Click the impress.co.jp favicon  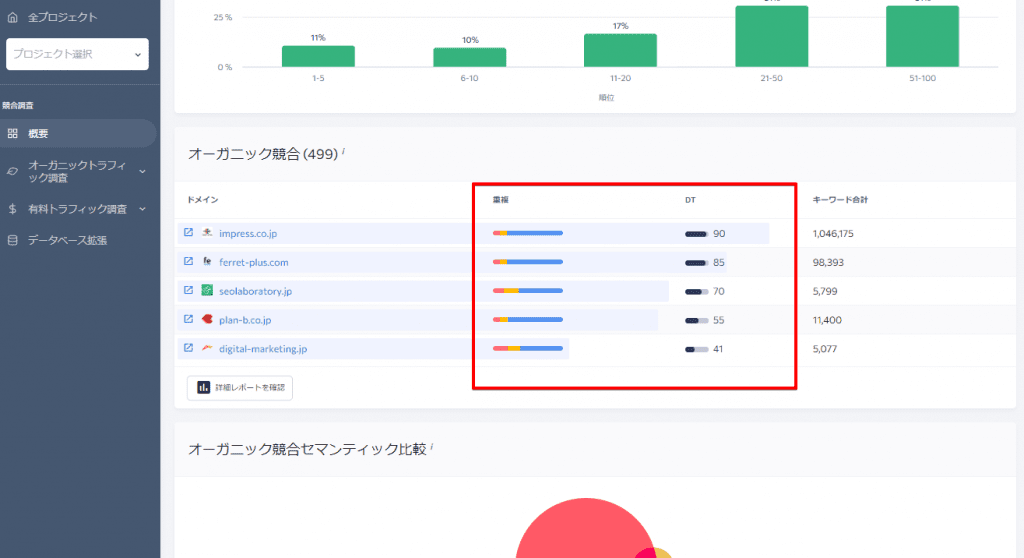tap(207, 233)
